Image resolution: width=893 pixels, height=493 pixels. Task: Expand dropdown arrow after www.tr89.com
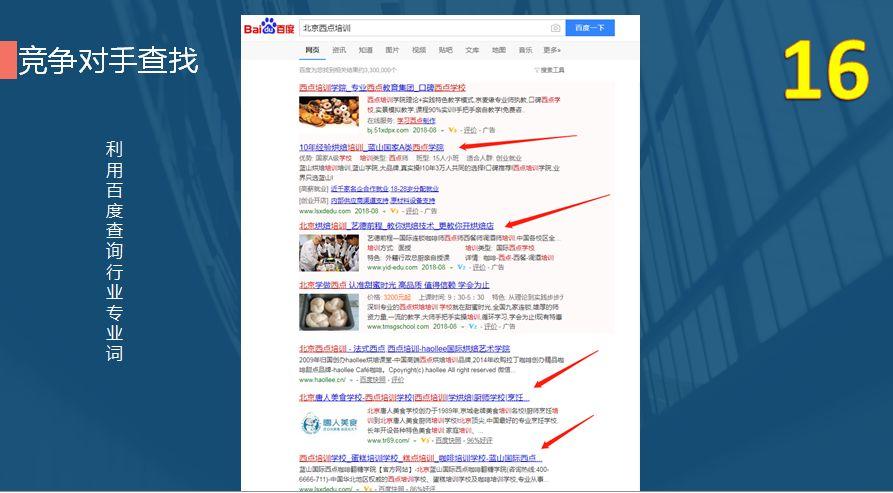point(415,441)
